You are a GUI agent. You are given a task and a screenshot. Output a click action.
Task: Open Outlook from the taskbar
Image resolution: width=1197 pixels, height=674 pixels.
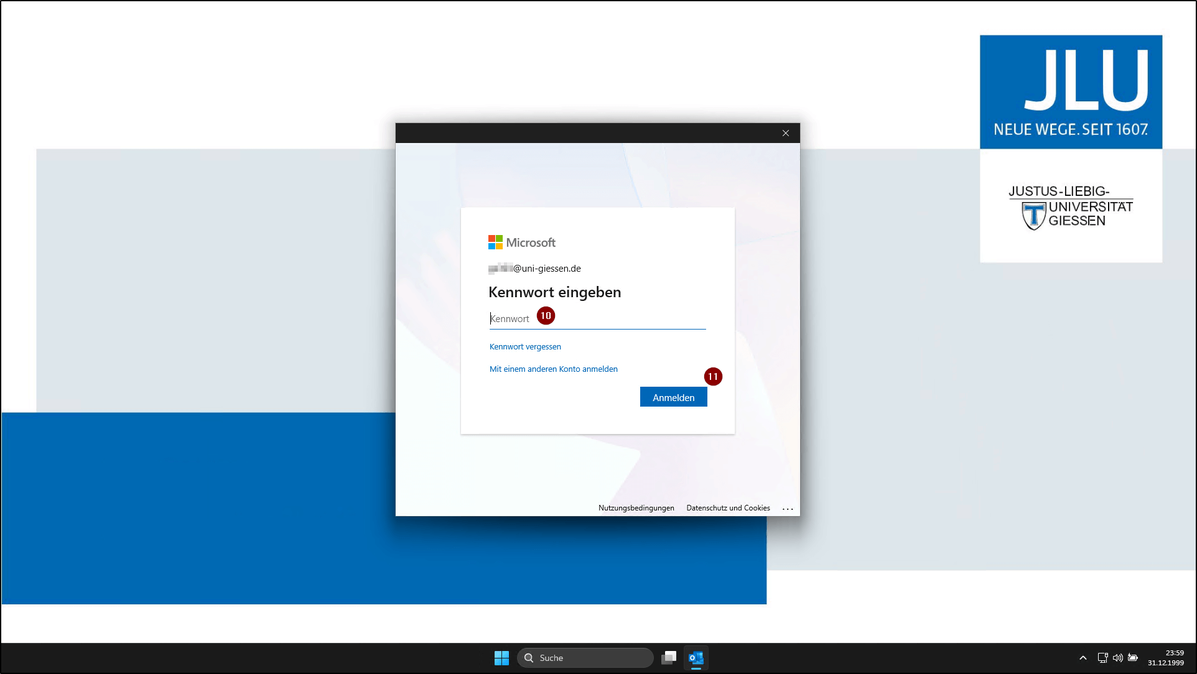pos(695,658)
